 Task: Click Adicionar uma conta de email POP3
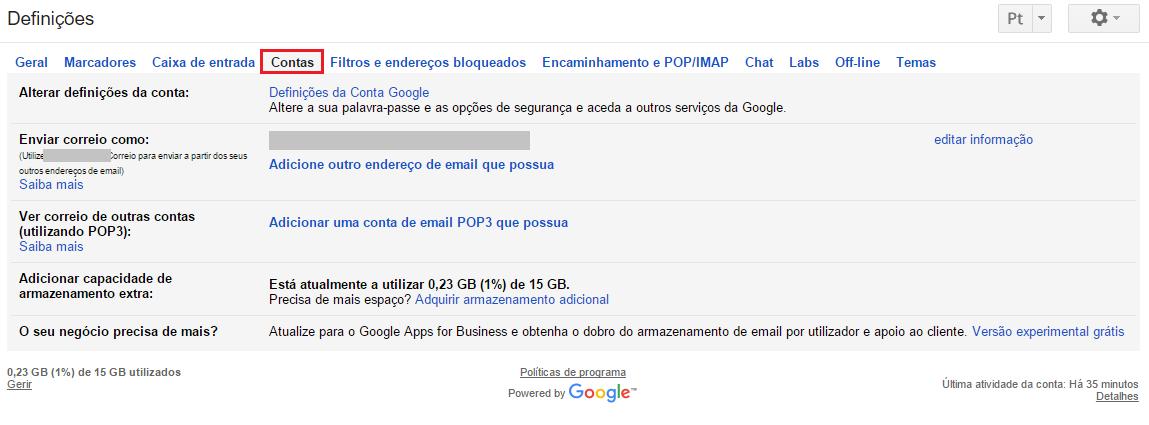[x=418, y=223]
